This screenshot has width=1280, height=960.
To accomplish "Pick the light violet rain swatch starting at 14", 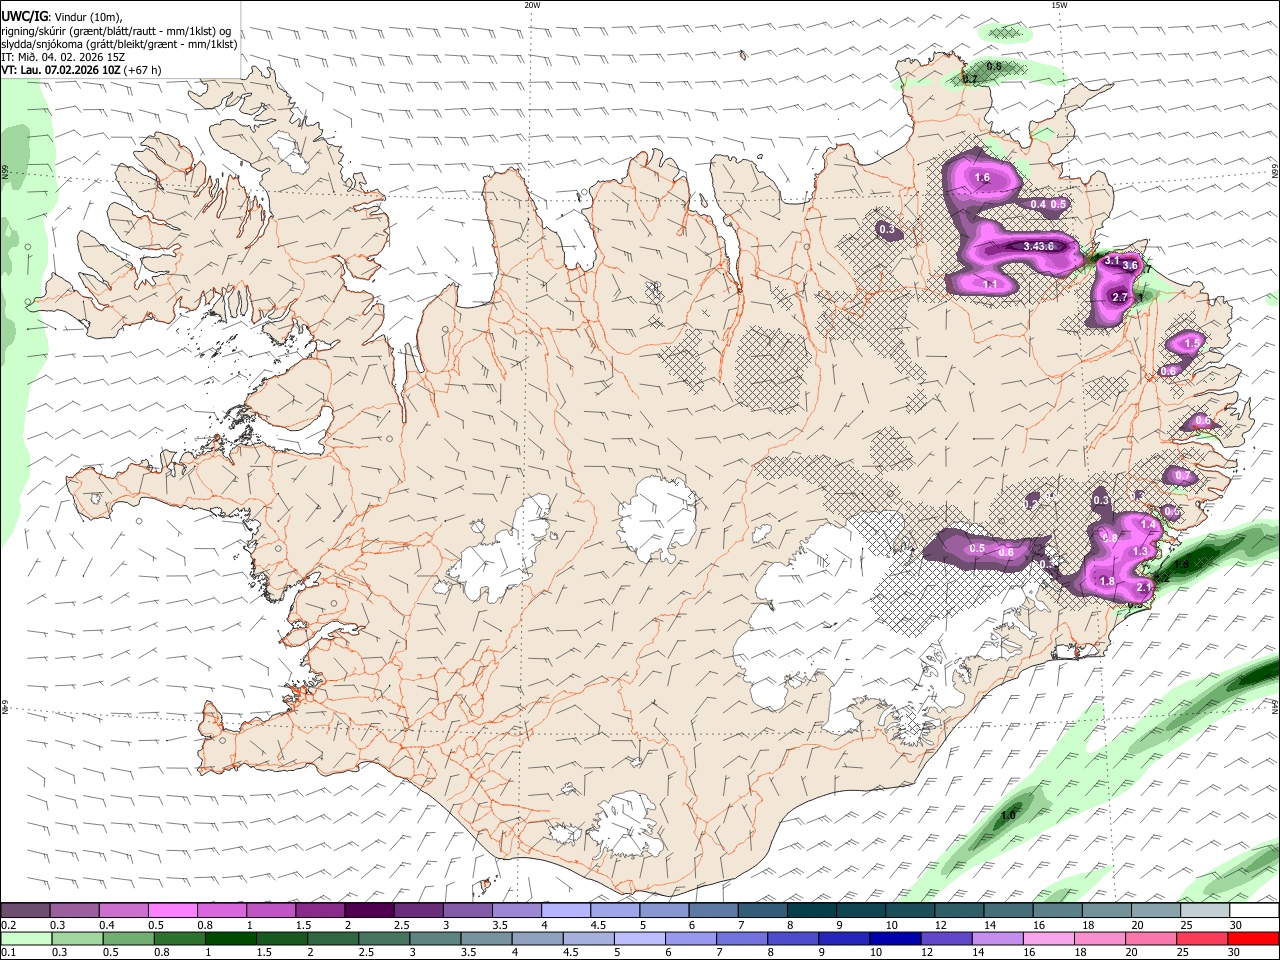I will (997, 939).
